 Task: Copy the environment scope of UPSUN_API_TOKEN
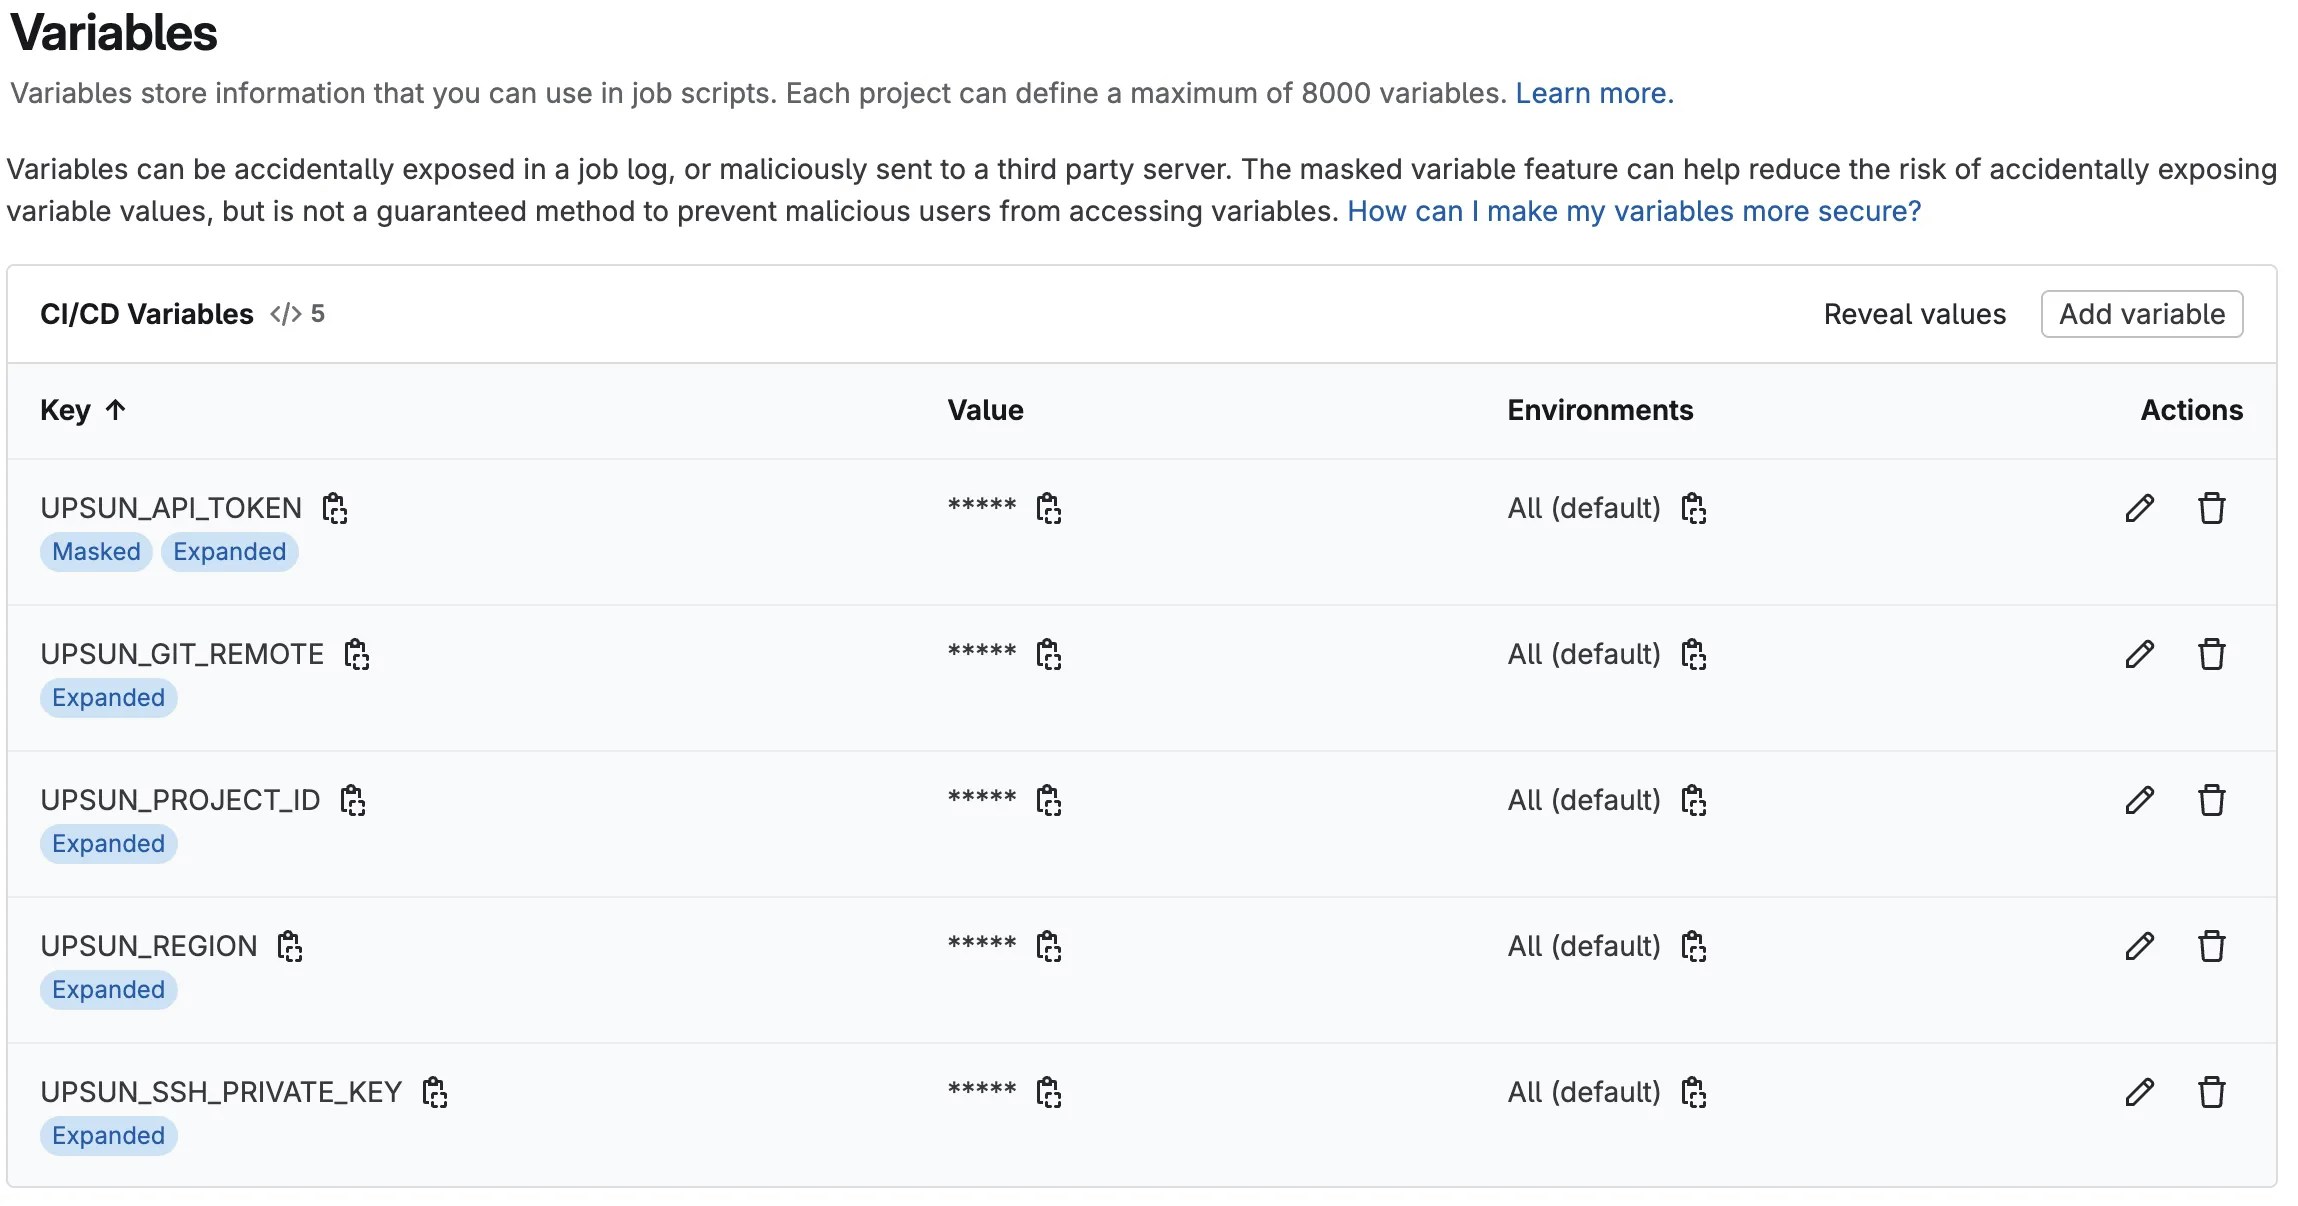click(x=1694, y=508)
